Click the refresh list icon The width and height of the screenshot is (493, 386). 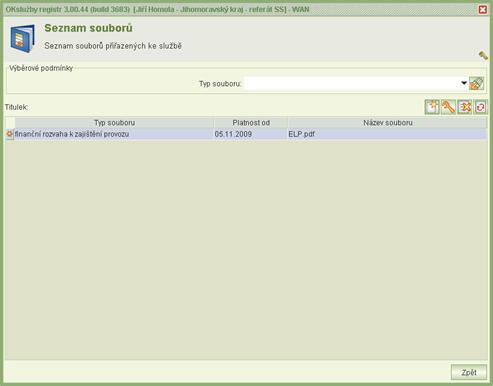point(480,107)
